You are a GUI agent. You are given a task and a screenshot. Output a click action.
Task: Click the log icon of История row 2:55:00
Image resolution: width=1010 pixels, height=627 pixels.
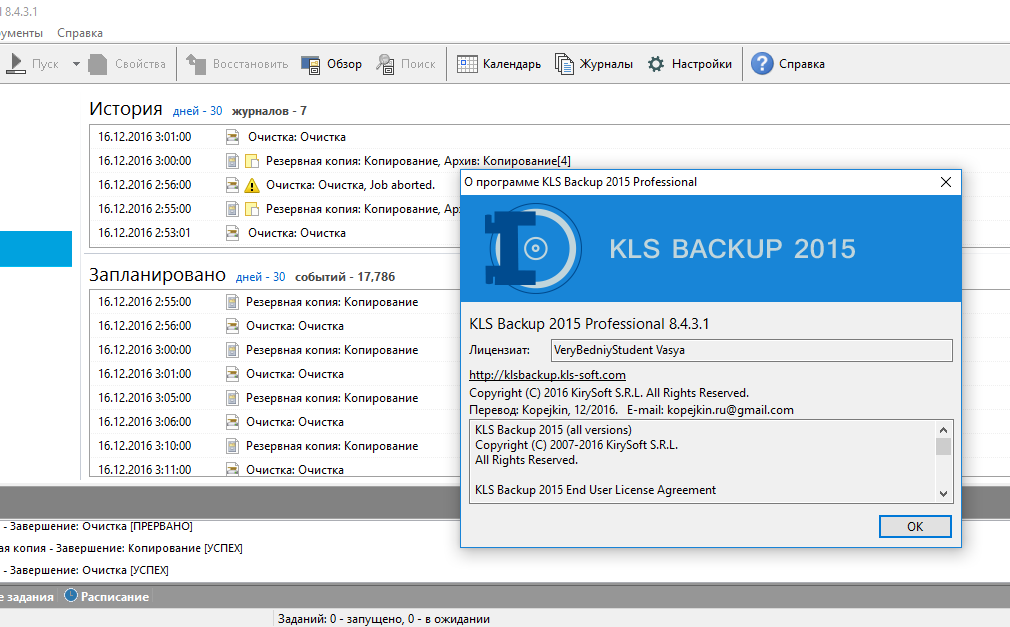(233, 209)
